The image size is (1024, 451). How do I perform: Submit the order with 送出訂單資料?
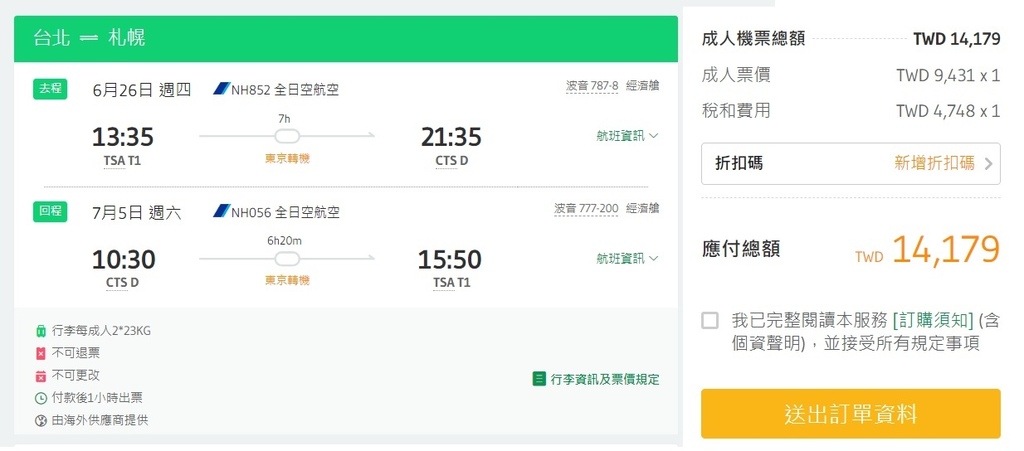click(851, 413)
